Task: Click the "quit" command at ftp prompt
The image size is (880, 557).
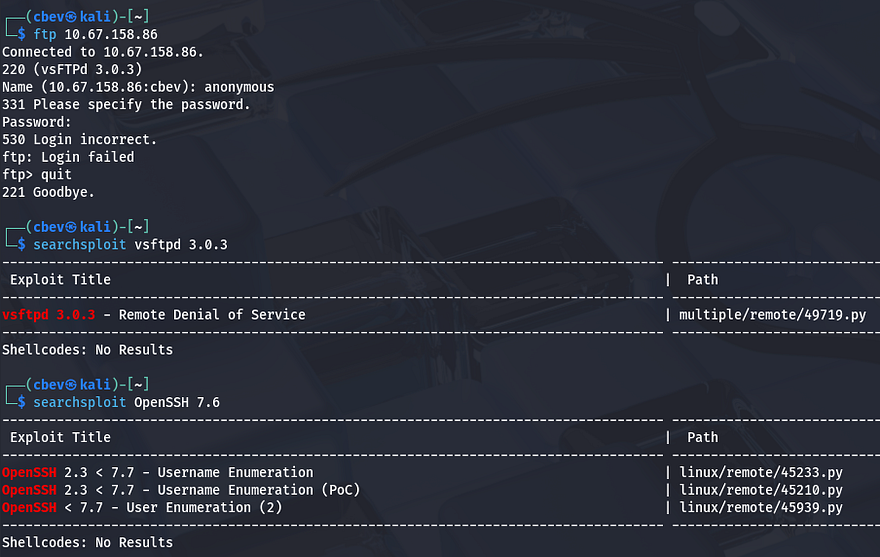Action: tap(56, 174)
